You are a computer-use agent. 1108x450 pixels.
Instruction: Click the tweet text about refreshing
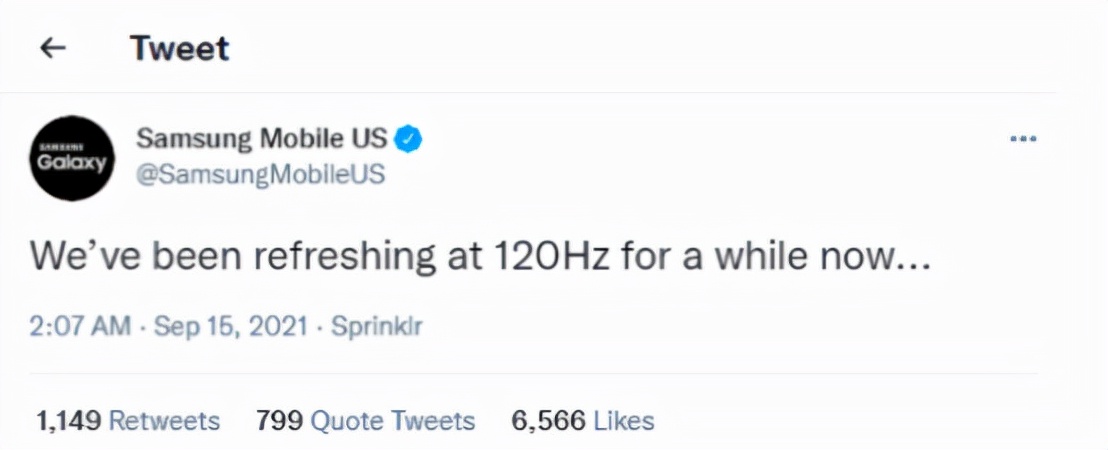480,256
